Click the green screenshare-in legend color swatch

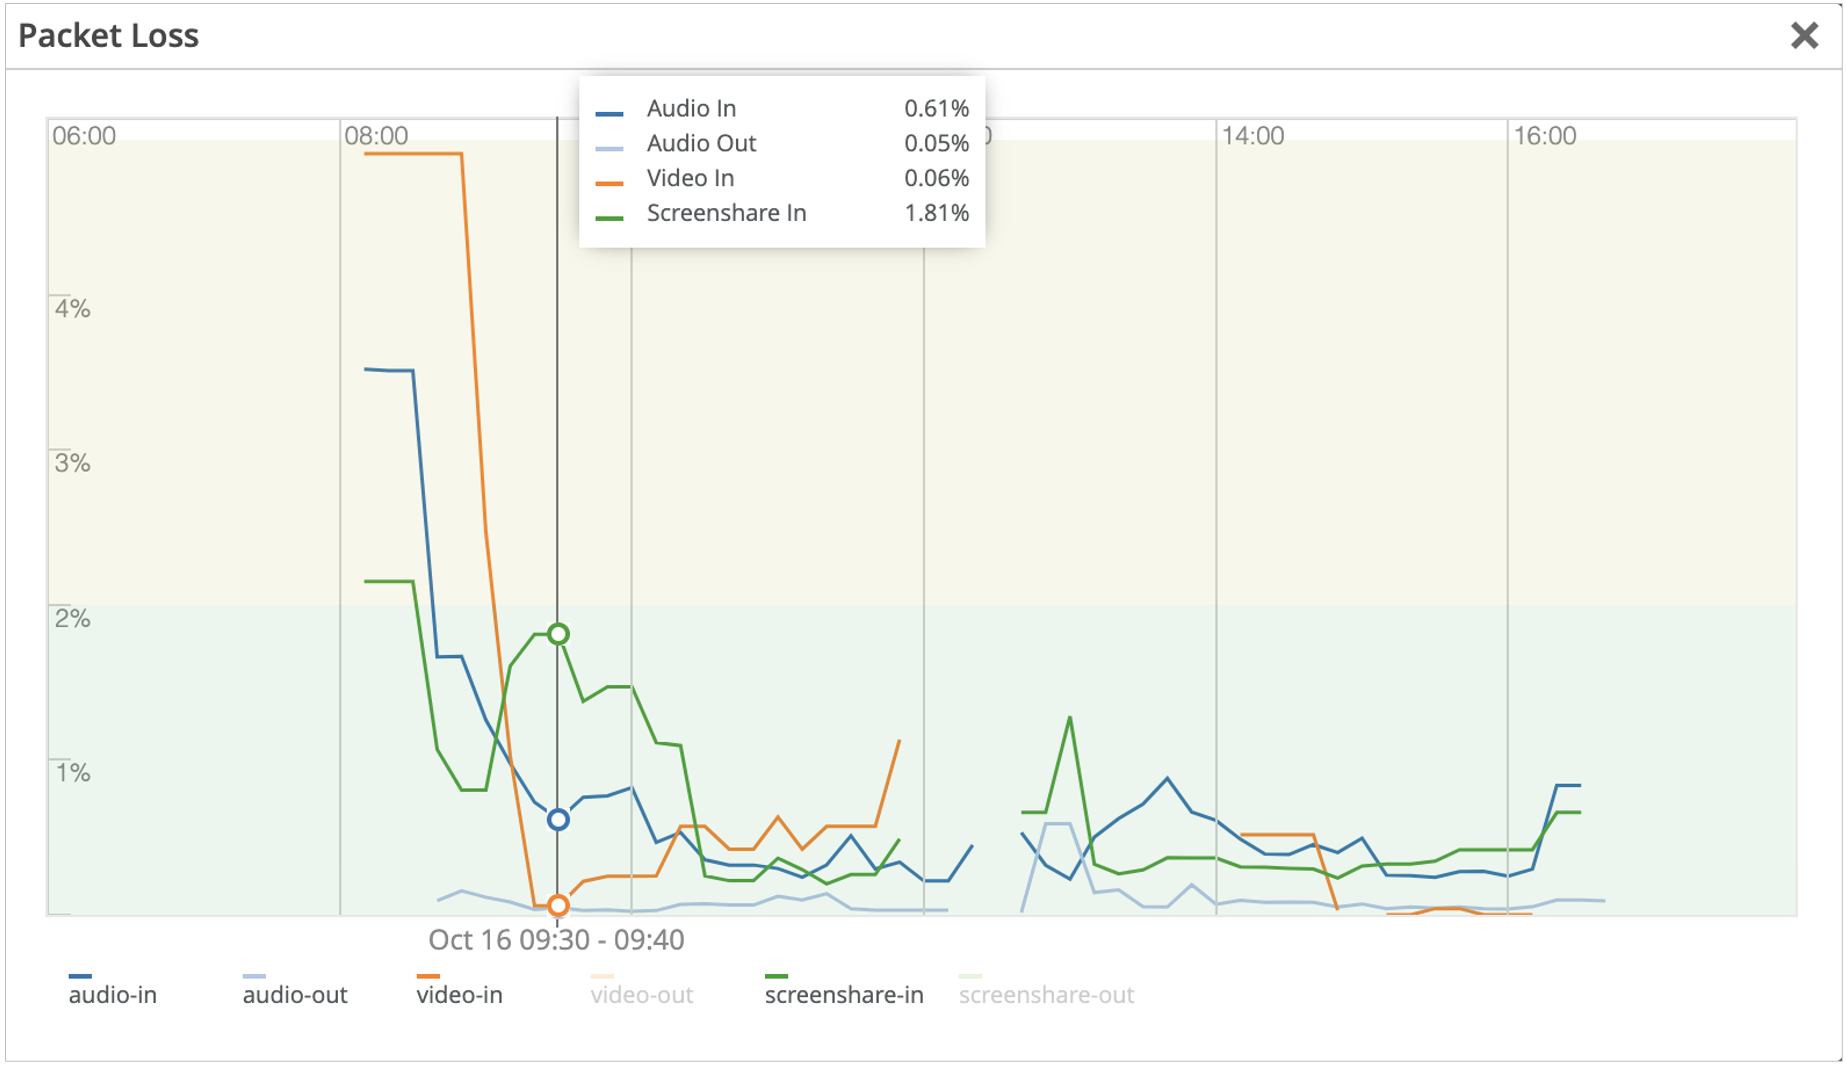tap(776, 976)
